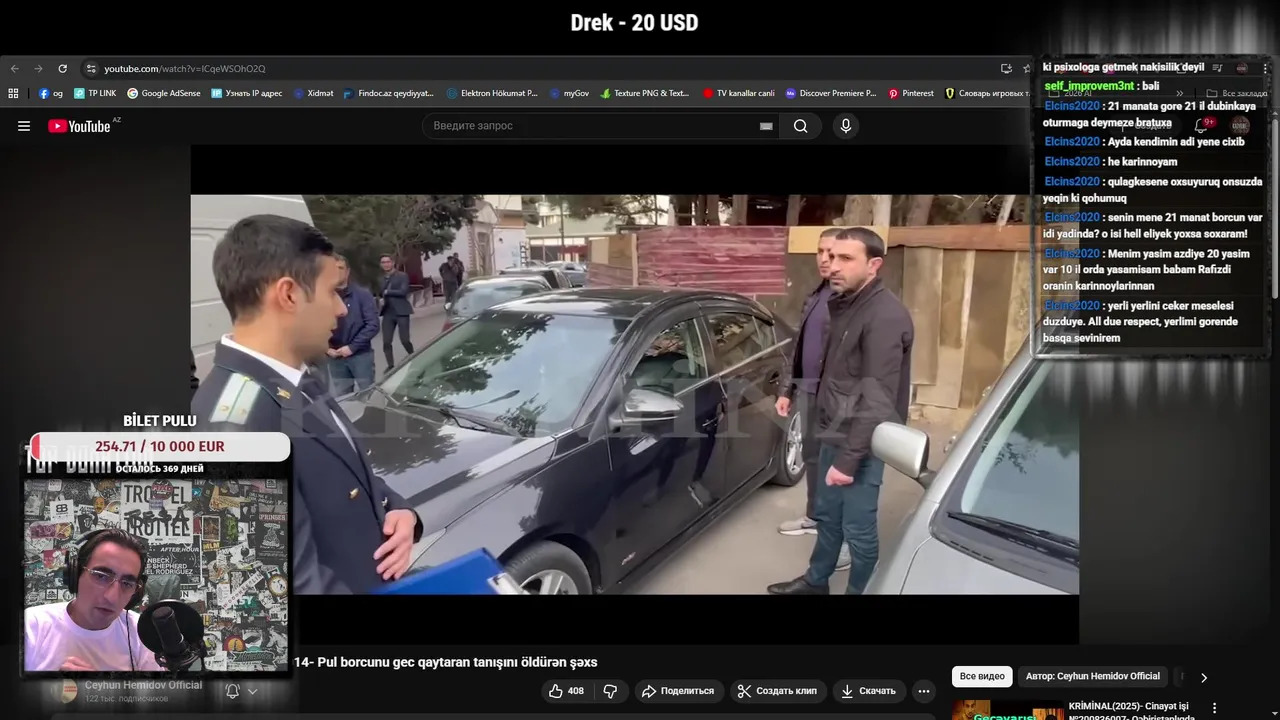Open the Ceyhun Hemidov Official channel name

coord(143,685)
